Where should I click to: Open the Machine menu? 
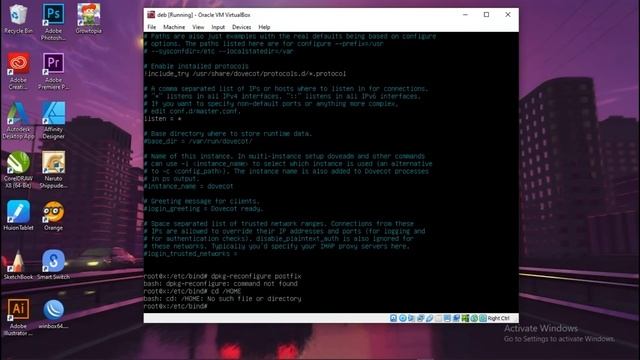point(174,27)
